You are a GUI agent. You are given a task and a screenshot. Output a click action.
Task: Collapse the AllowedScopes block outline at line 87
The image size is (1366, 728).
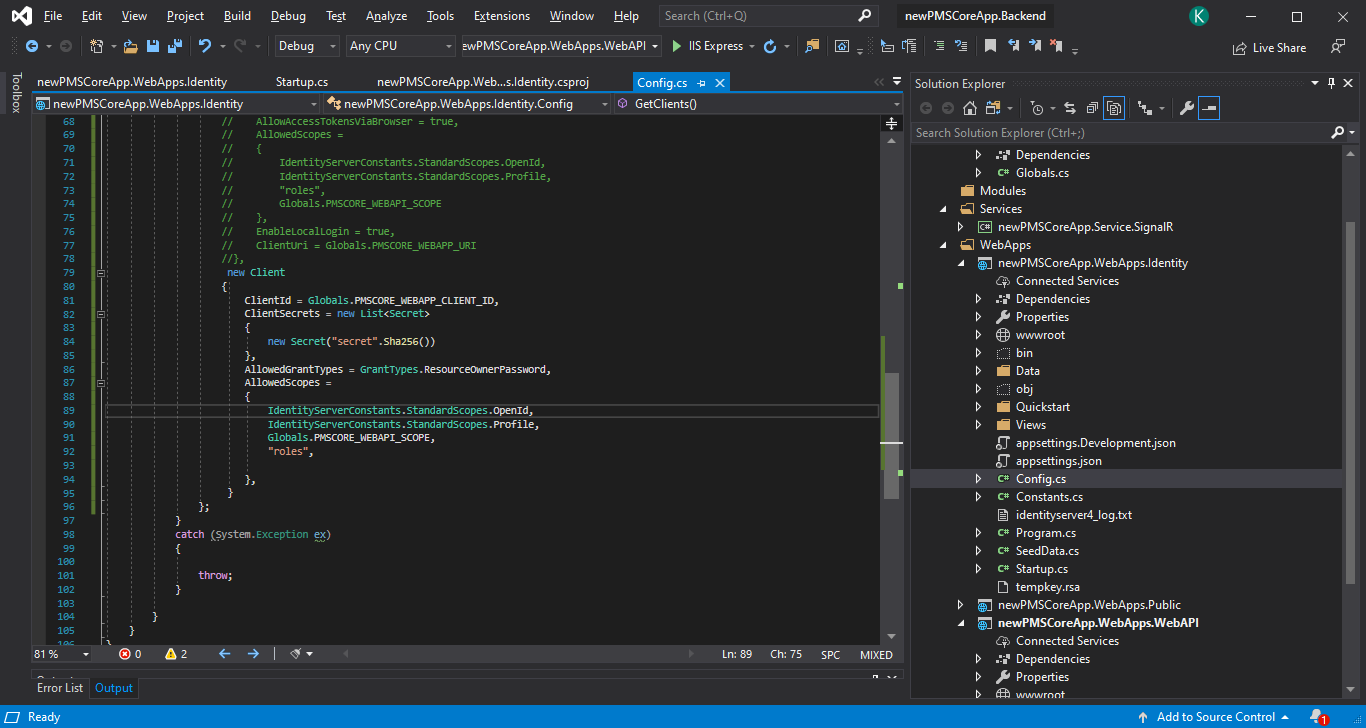[x=101, y=383]
